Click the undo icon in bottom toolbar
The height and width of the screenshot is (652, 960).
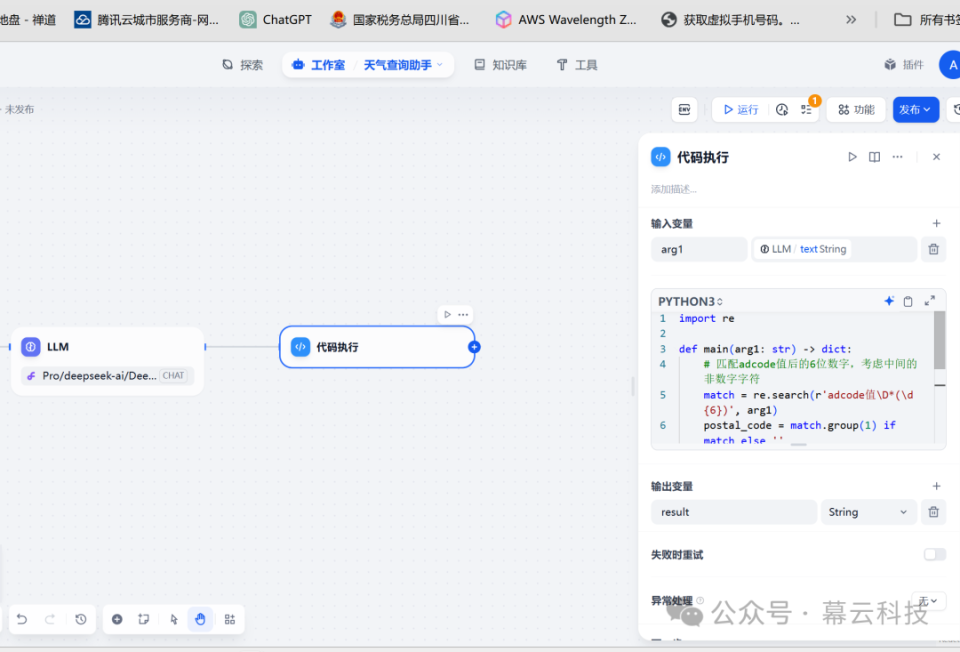[x=21, y=619]
